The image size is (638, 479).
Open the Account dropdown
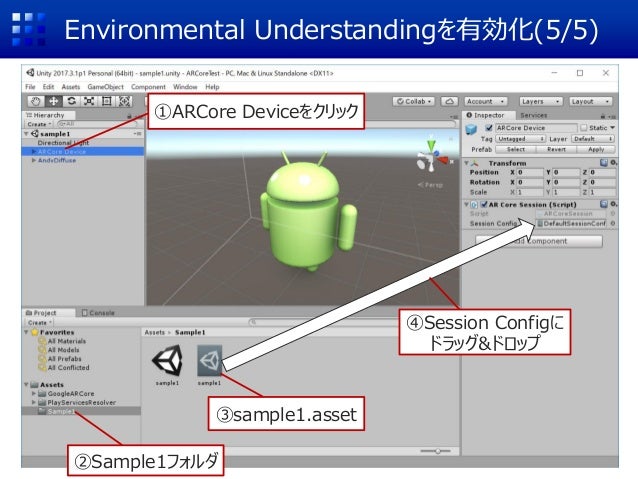tap(486, 101)
